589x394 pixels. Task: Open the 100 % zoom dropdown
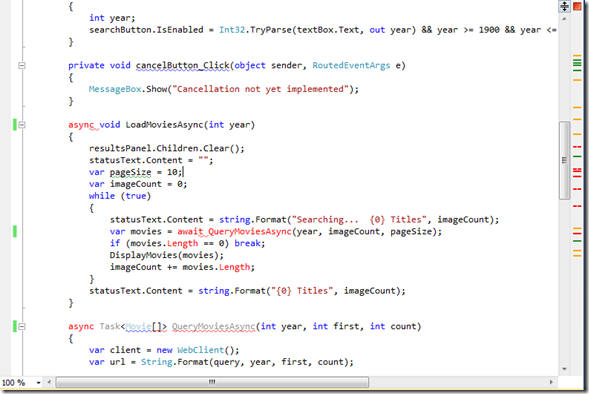(x=38, y=383)
